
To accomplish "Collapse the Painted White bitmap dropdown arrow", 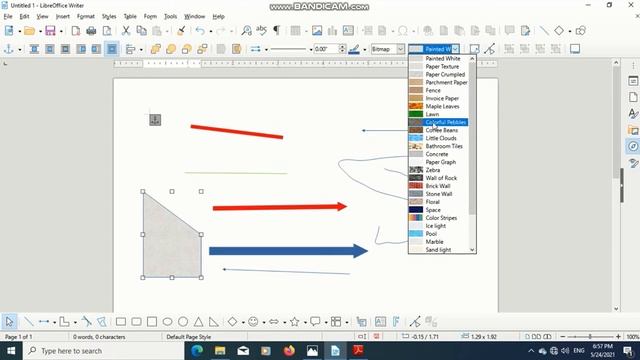I will coord(456,49).
